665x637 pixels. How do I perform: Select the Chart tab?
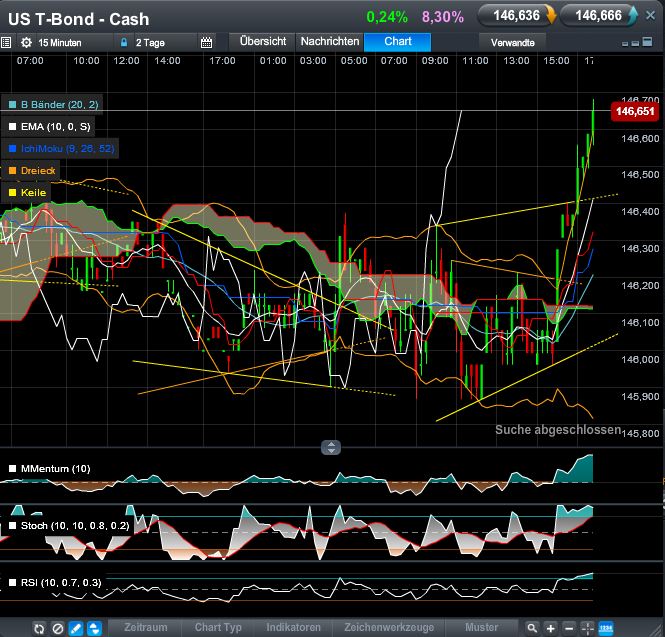(x=397, y=42)
